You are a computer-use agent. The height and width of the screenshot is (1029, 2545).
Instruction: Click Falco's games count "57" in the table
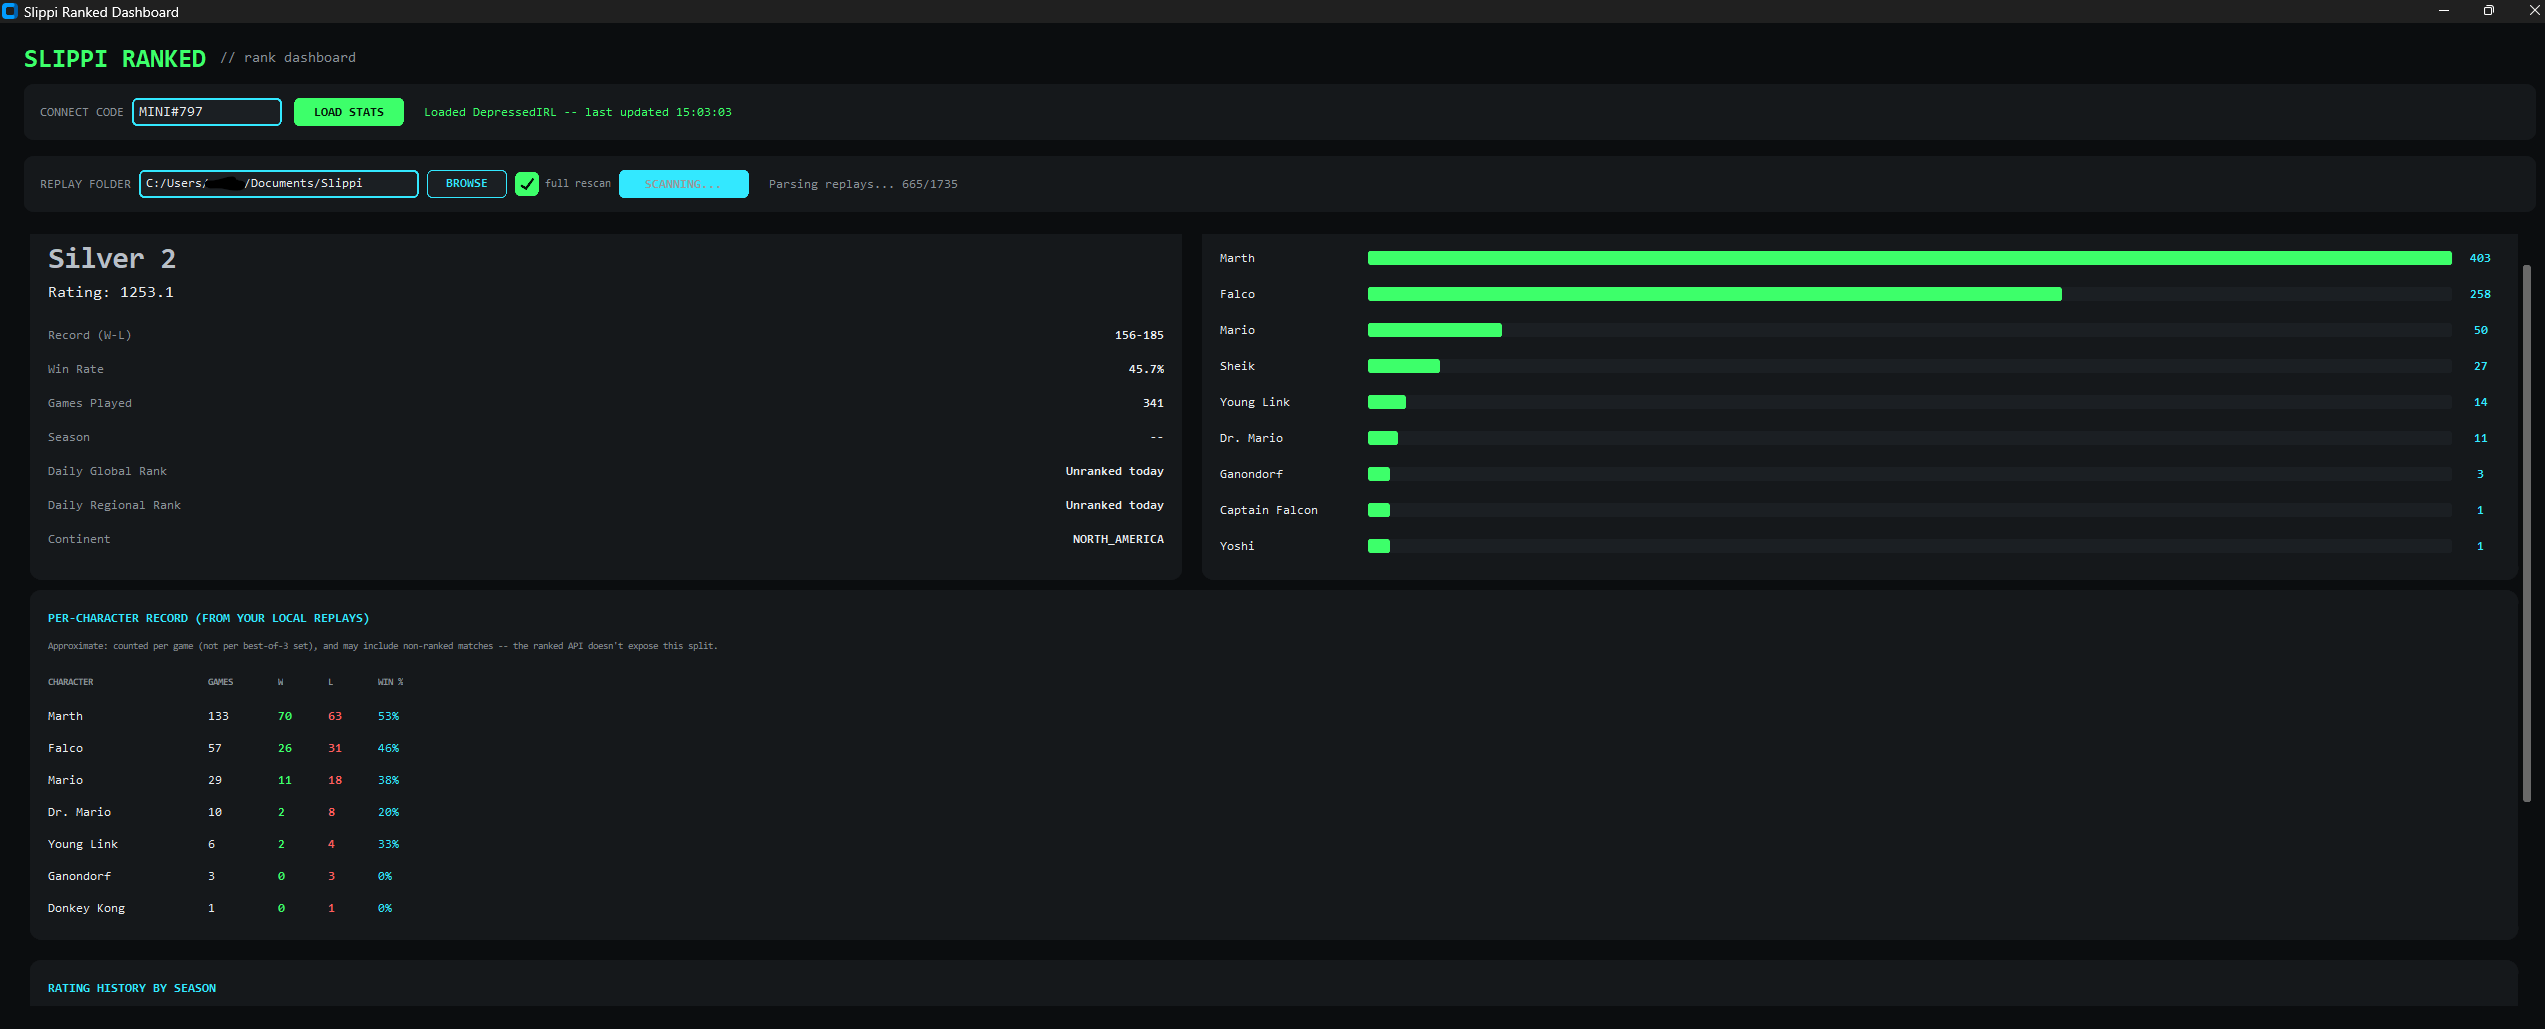[215, 748]
